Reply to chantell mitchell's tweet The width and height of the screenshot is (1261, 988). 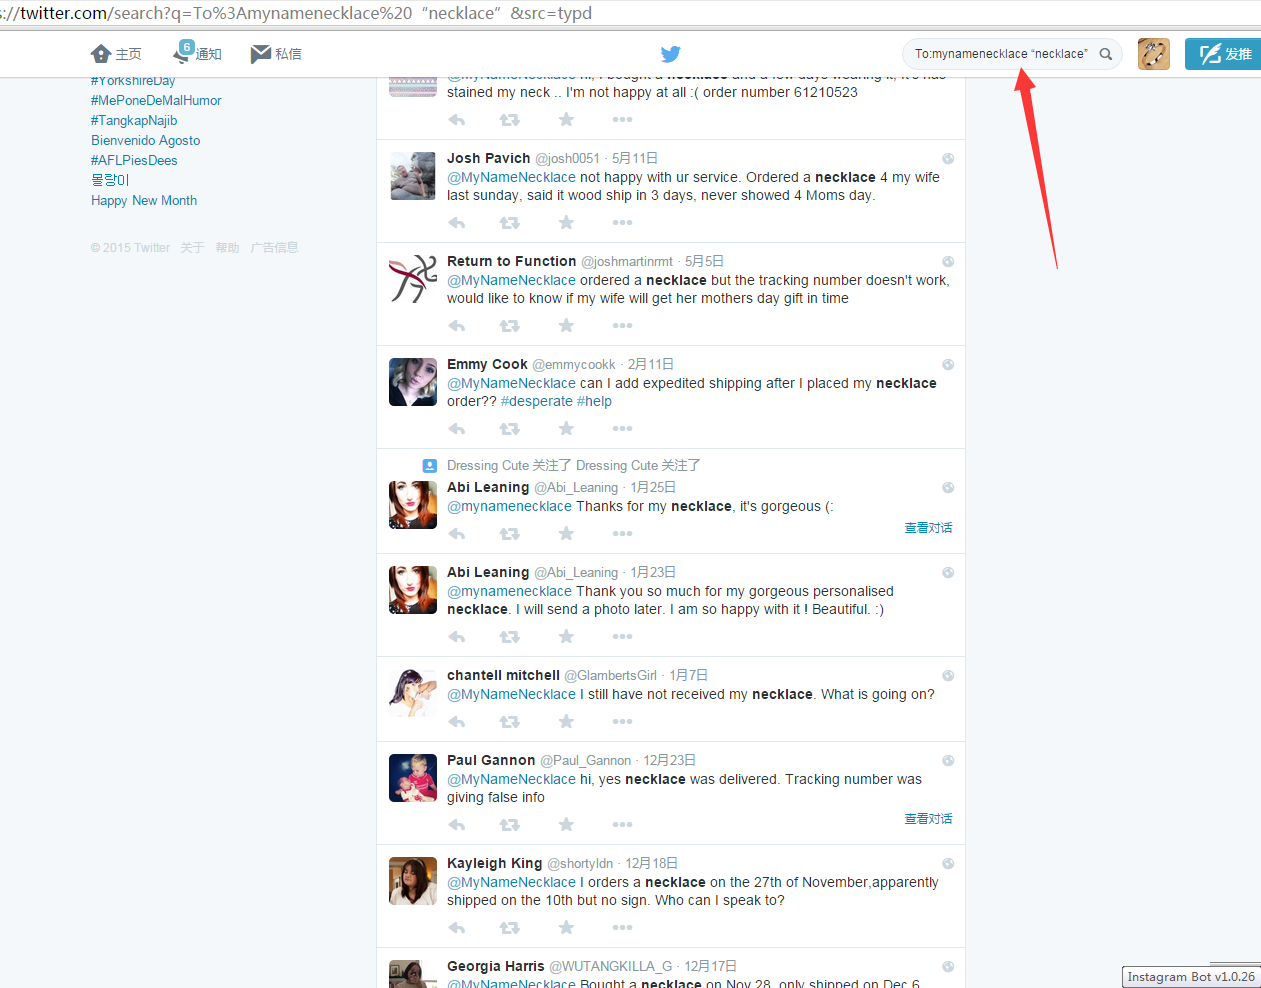pos(457,722)
